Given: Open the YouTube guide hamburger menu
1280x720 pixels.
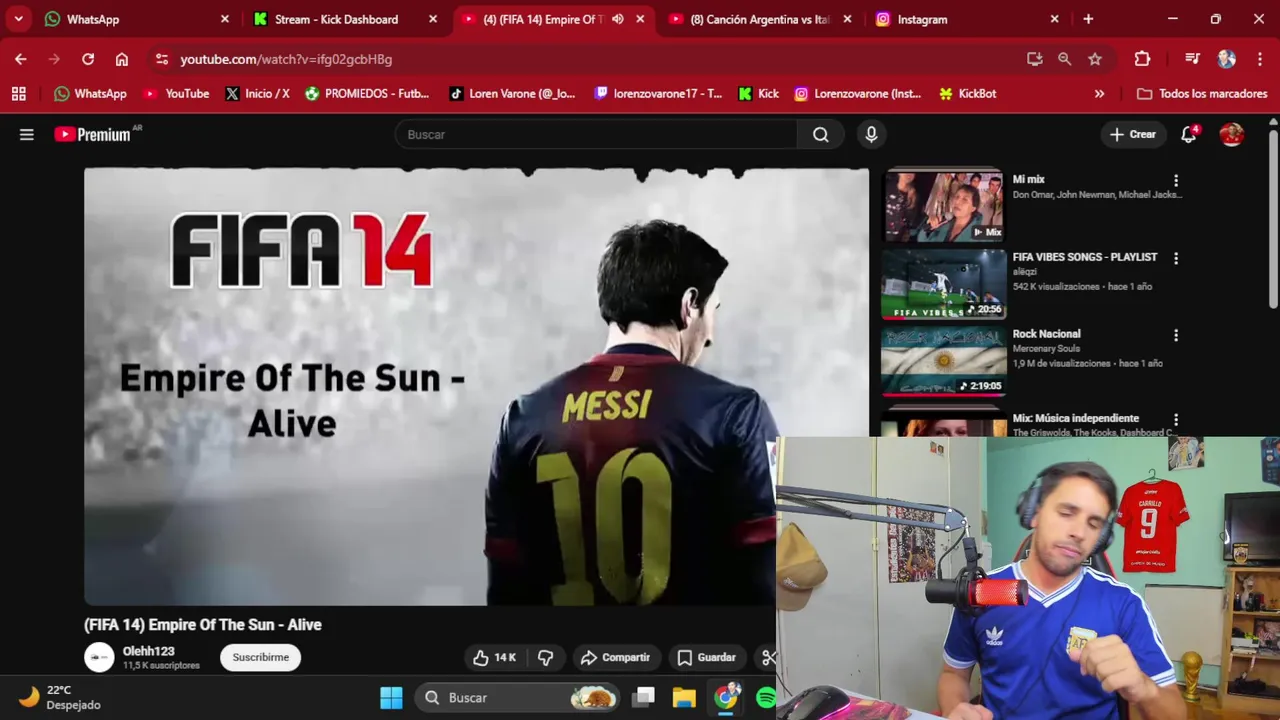Looking at the screenshot, I should point(27,134).
